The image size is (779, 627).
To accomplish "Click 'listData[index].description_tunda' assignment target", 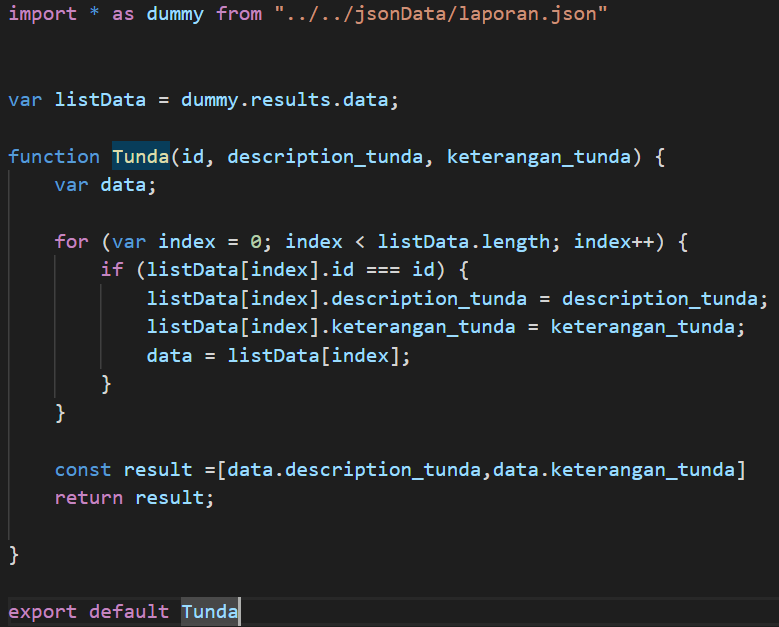I will coord(337,299).
